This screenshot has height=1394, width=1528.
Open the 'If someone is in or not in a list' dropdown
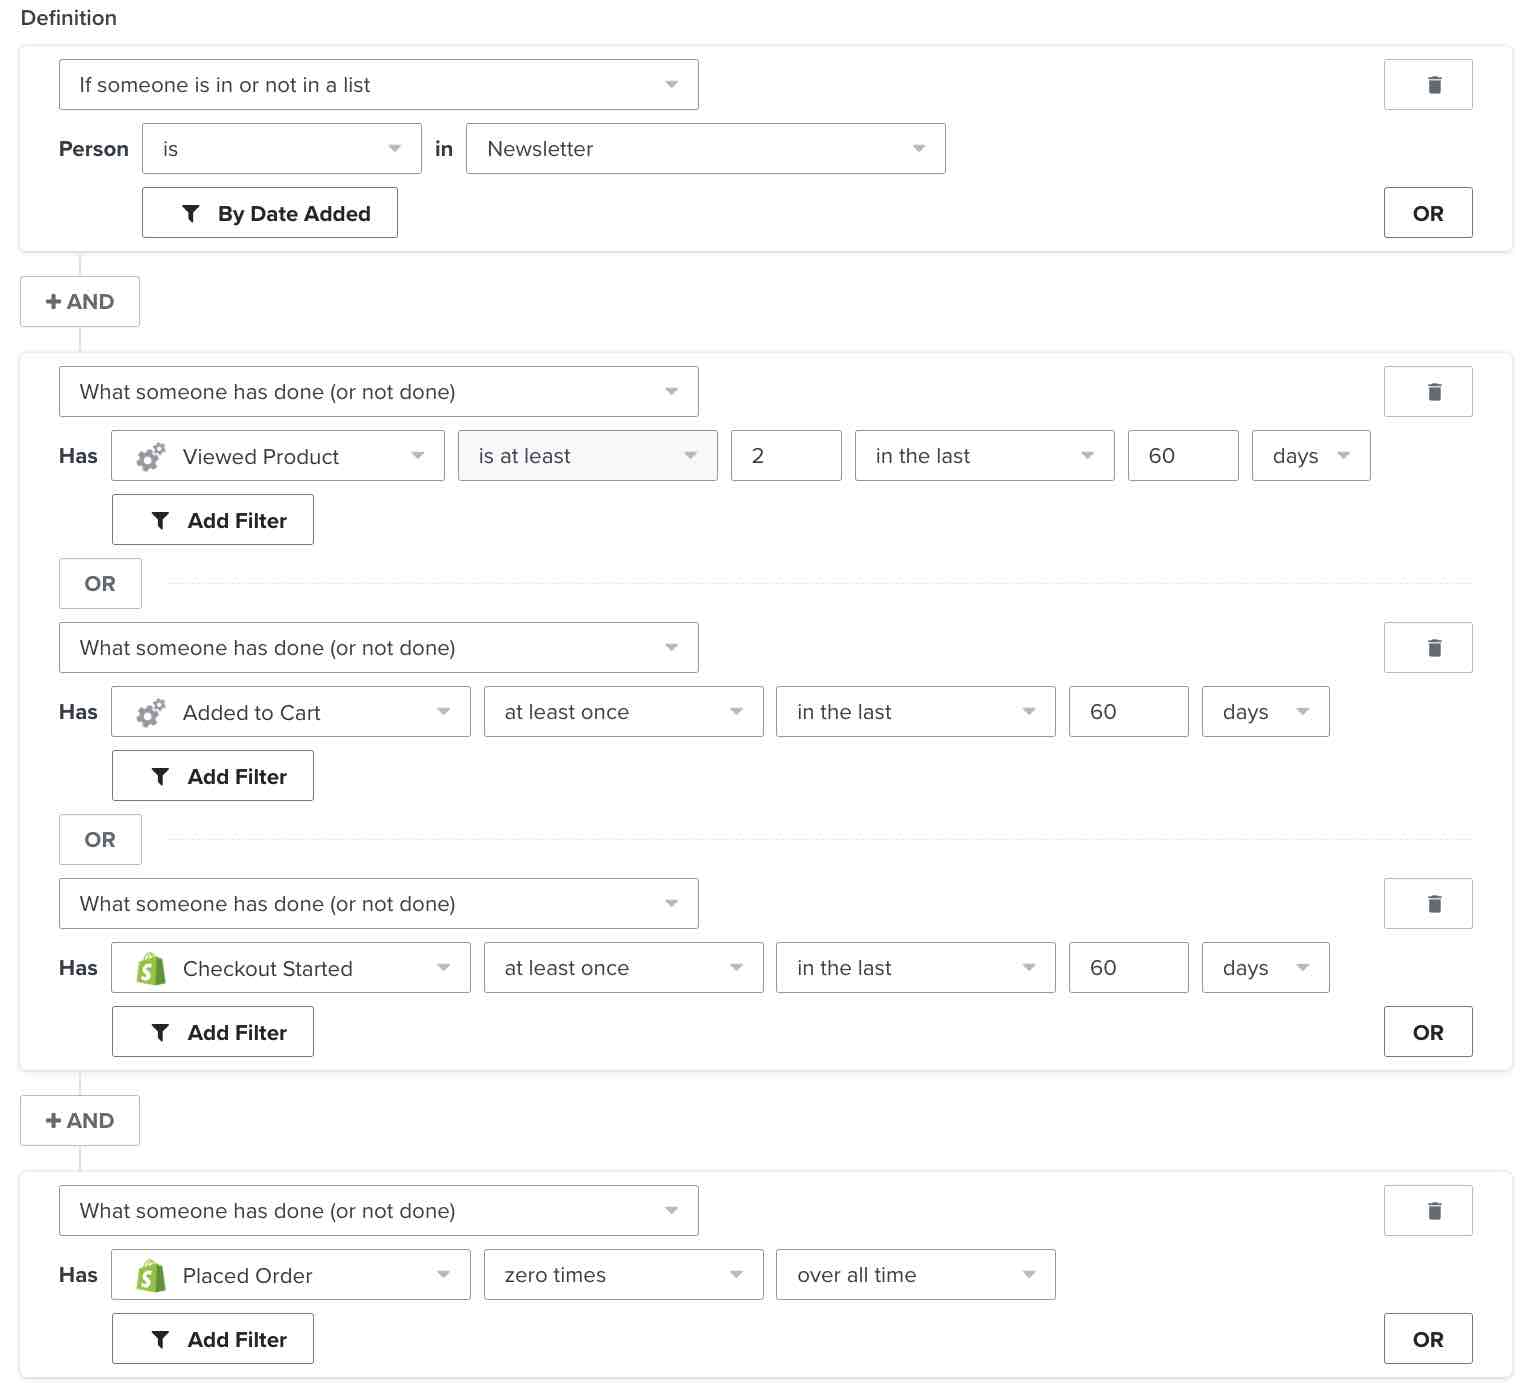[x=378, y=85]
